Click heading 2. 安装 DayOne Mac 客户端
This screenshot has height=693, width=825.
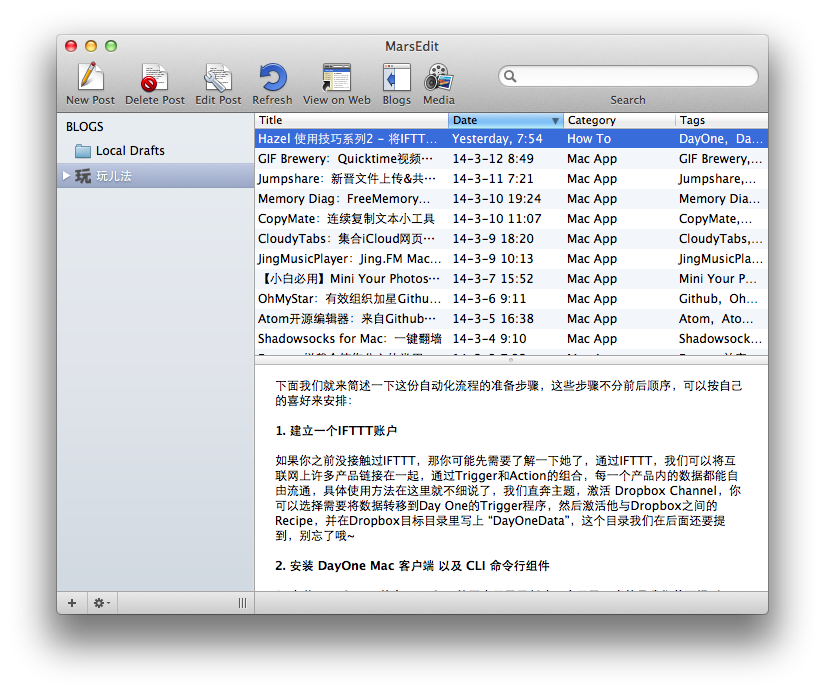(x=412, y=566)
